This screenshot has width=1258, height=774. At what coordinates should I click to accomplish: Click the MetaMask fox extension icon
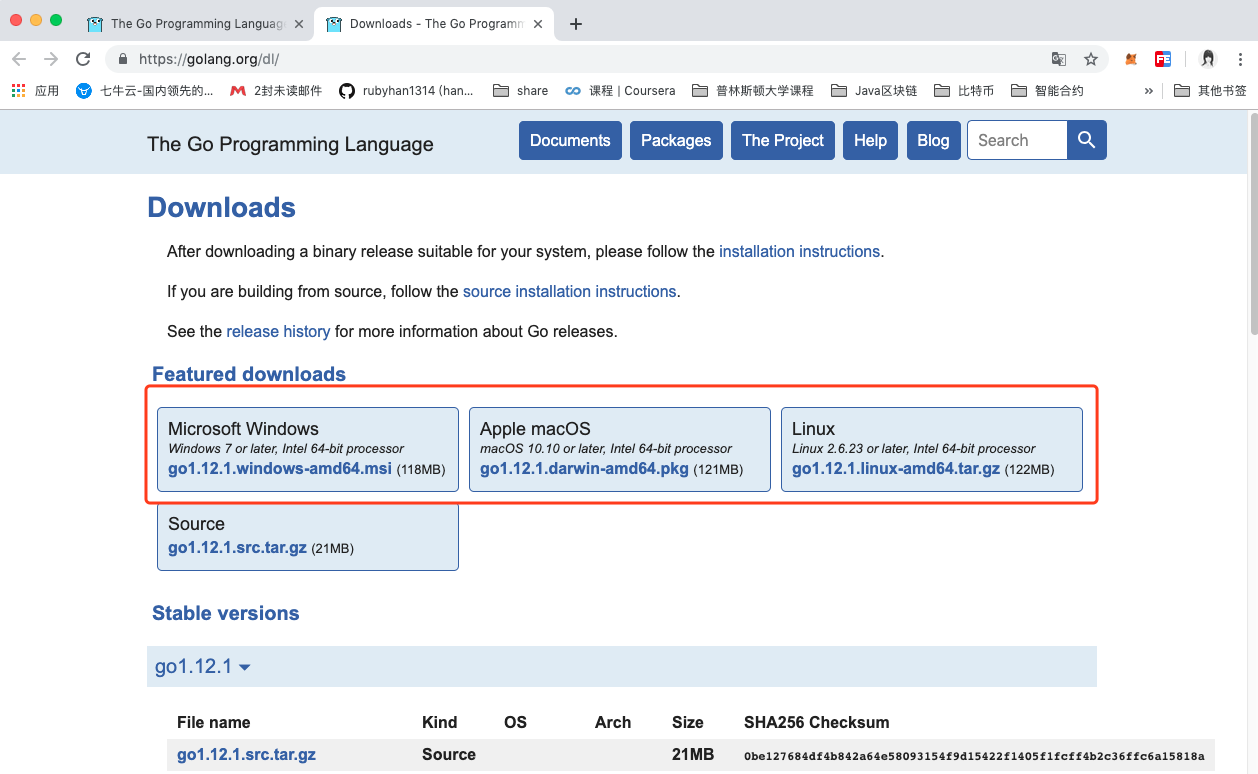pyautogui.click(x=1132, y=59)
